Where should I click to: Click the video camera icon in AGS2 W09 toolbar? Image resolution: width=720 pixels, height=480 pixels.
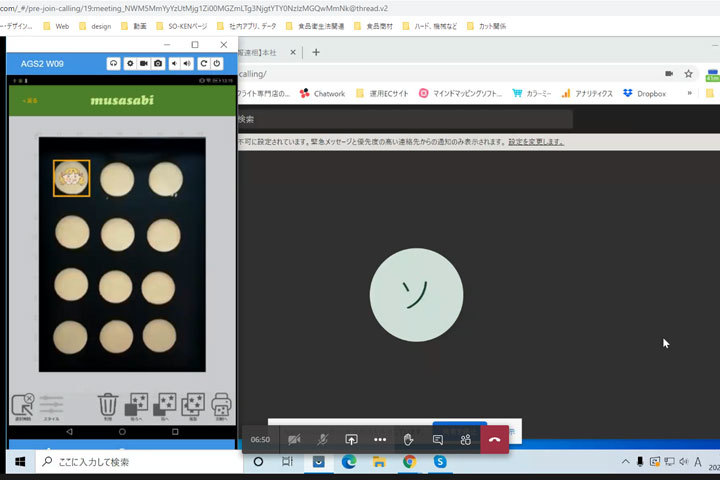144,63
